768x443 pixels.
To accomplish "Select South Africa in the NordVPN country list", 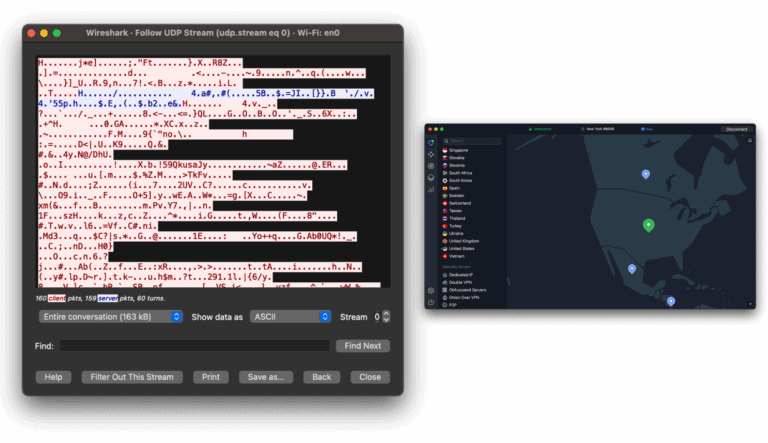I will click(457, 173).
